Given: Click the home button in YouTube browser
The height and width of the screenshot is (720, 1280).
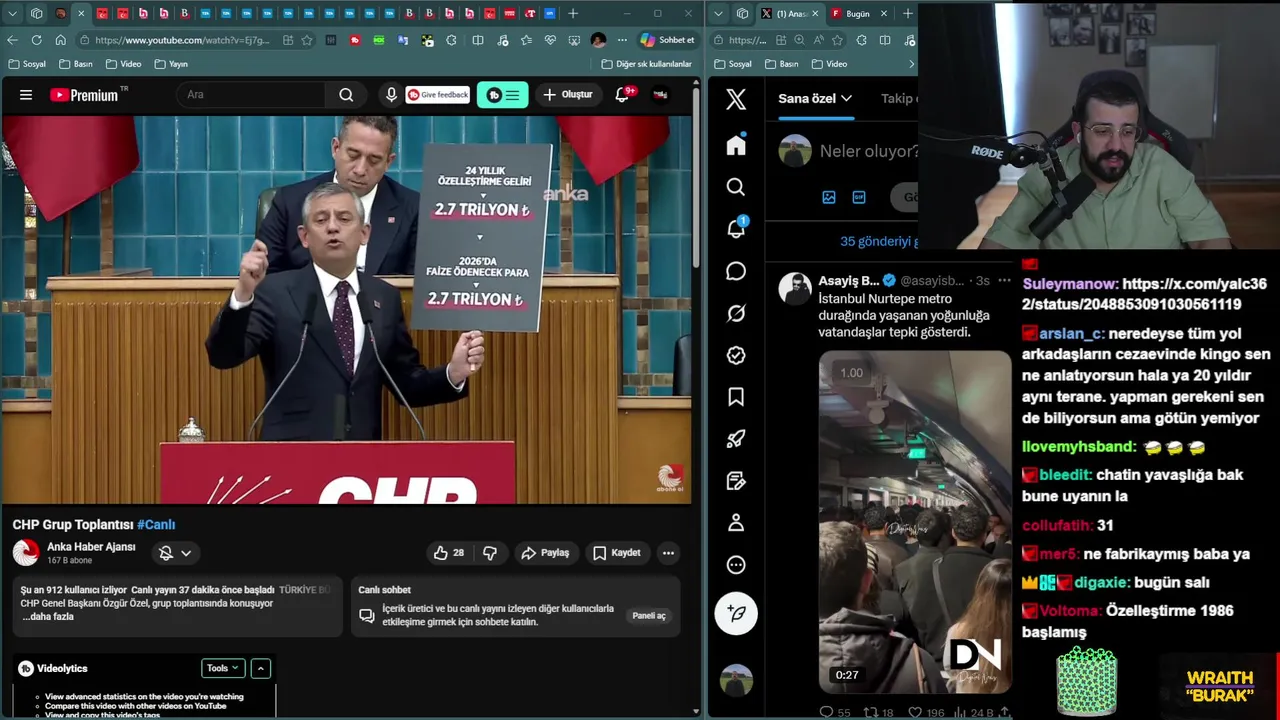Looking at the screenshot, I should click(60, 40).
